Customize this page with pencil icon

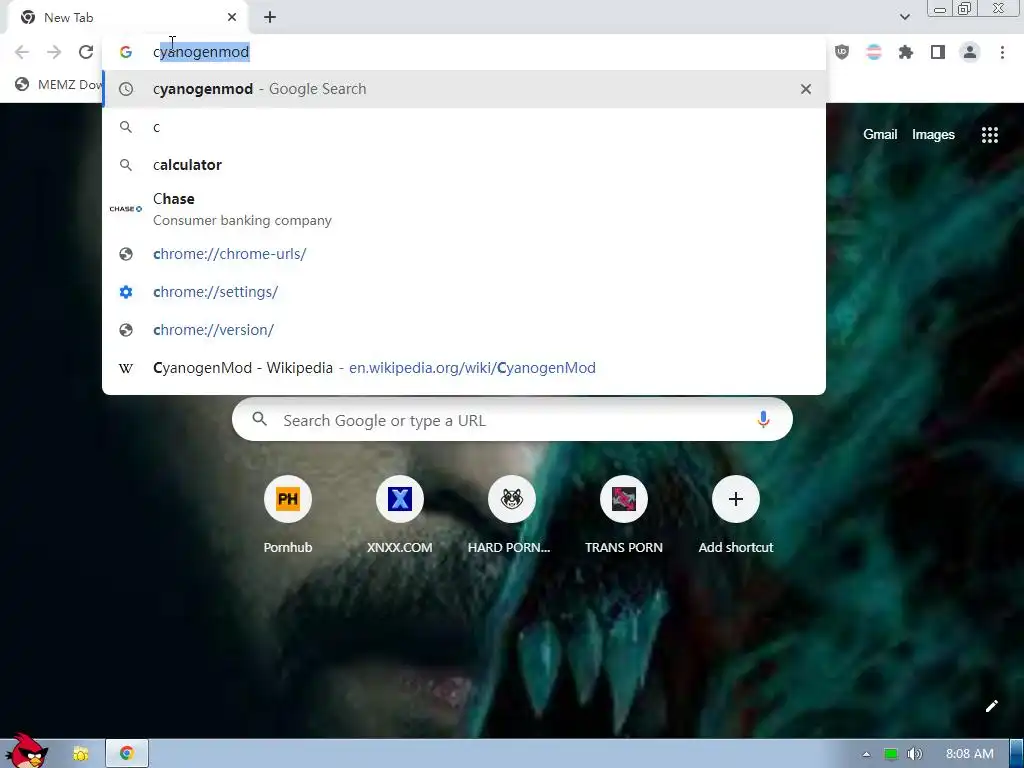991,705
